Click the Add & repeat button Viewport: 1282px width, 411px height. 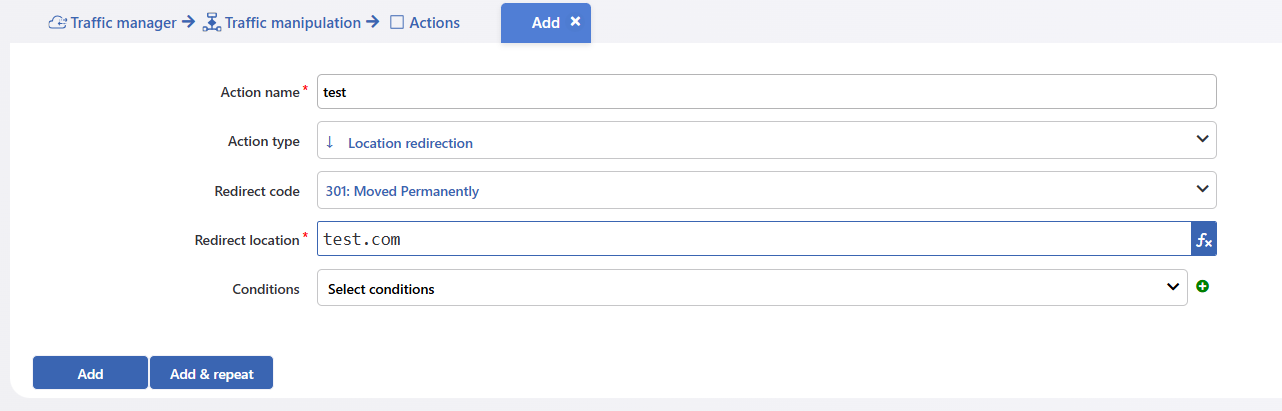coord(212,373)
